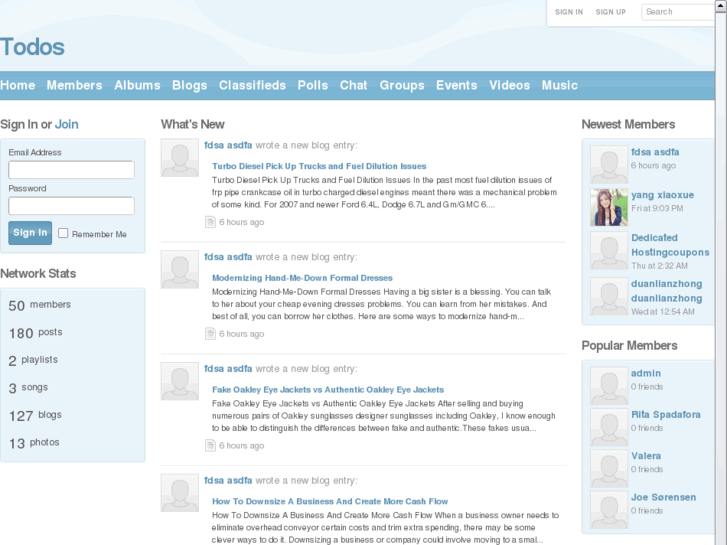Click yang xiaoxue member name
This screenshot has width=727, height=545.
[x=663, y=195]
